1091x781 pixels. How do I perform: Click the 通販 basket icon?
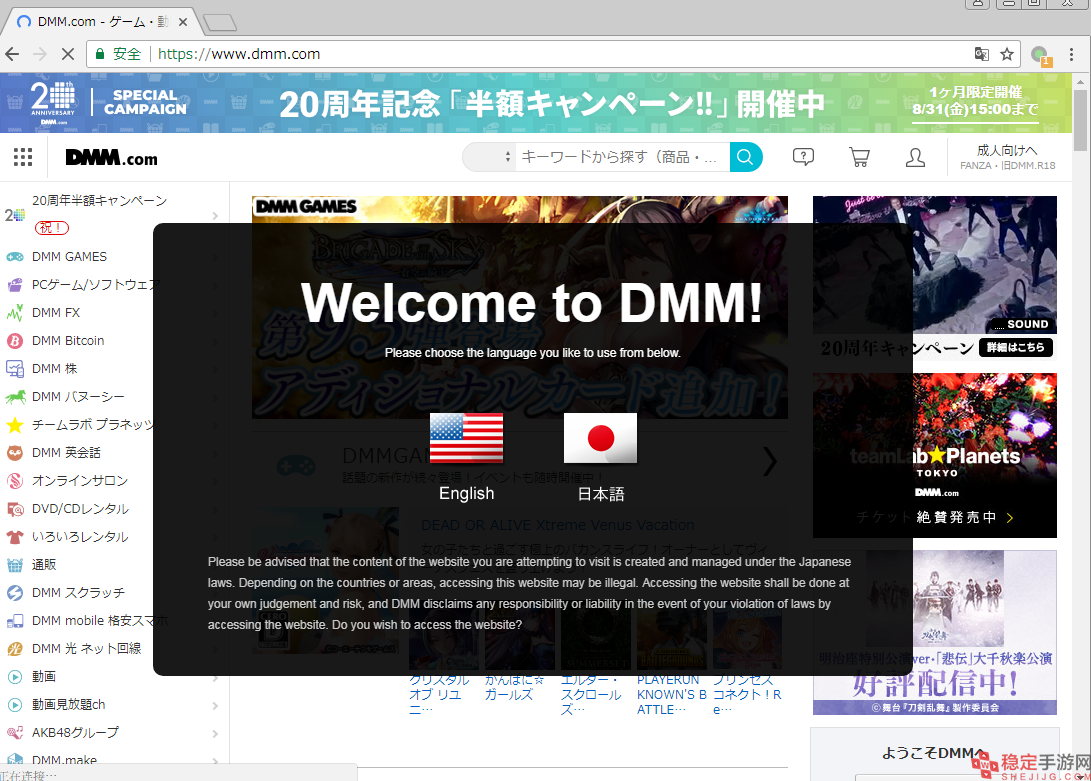point(15,565)
